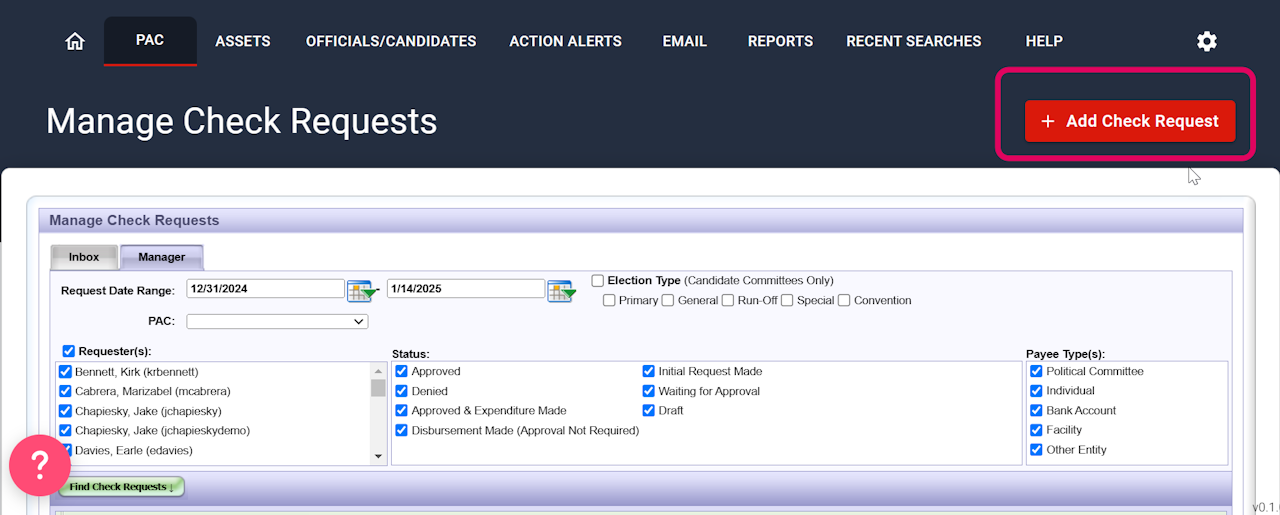Expand the PAC dropdown list

pyautogui.click(x=277, y=322)
